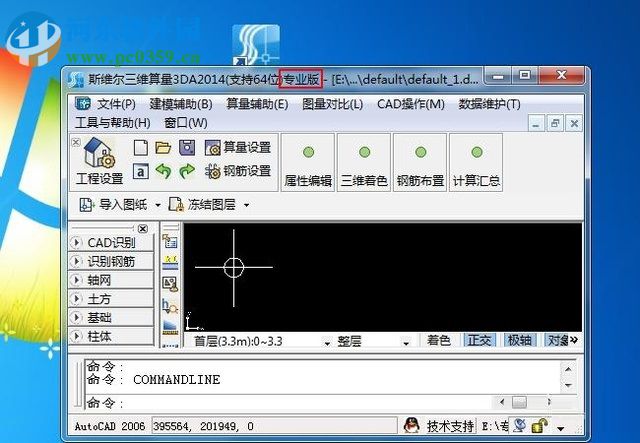Expand the 基础 panel section

click(111, 318)
